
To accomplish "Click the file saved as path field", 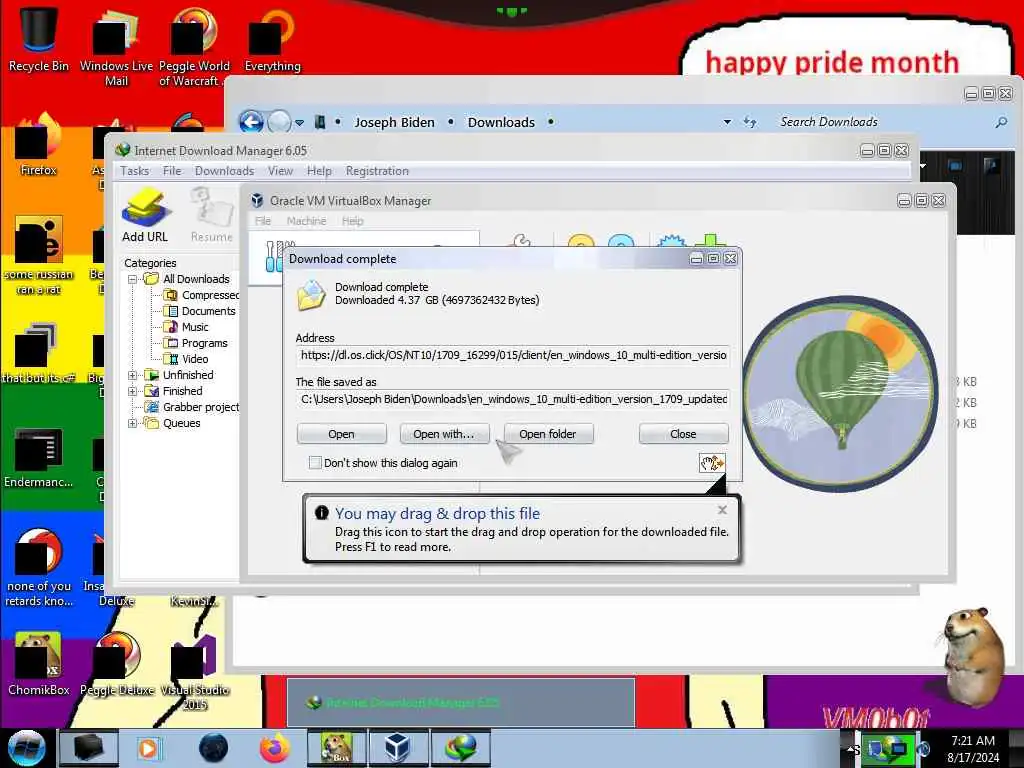I will (x=513, y=399).
